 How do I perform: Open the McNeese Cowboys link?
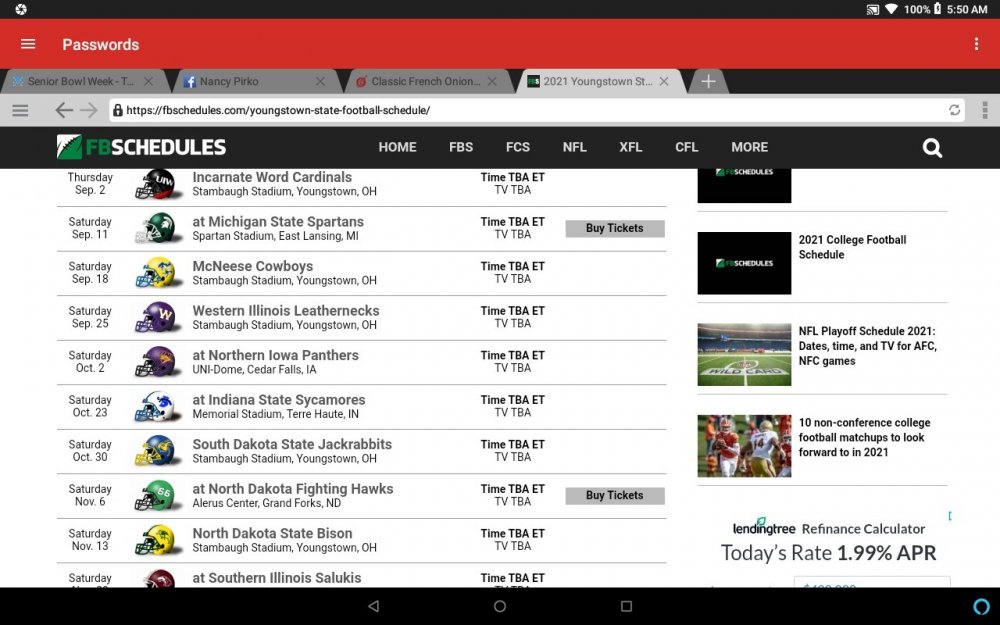pyautogui.click(x=253, y=266)
